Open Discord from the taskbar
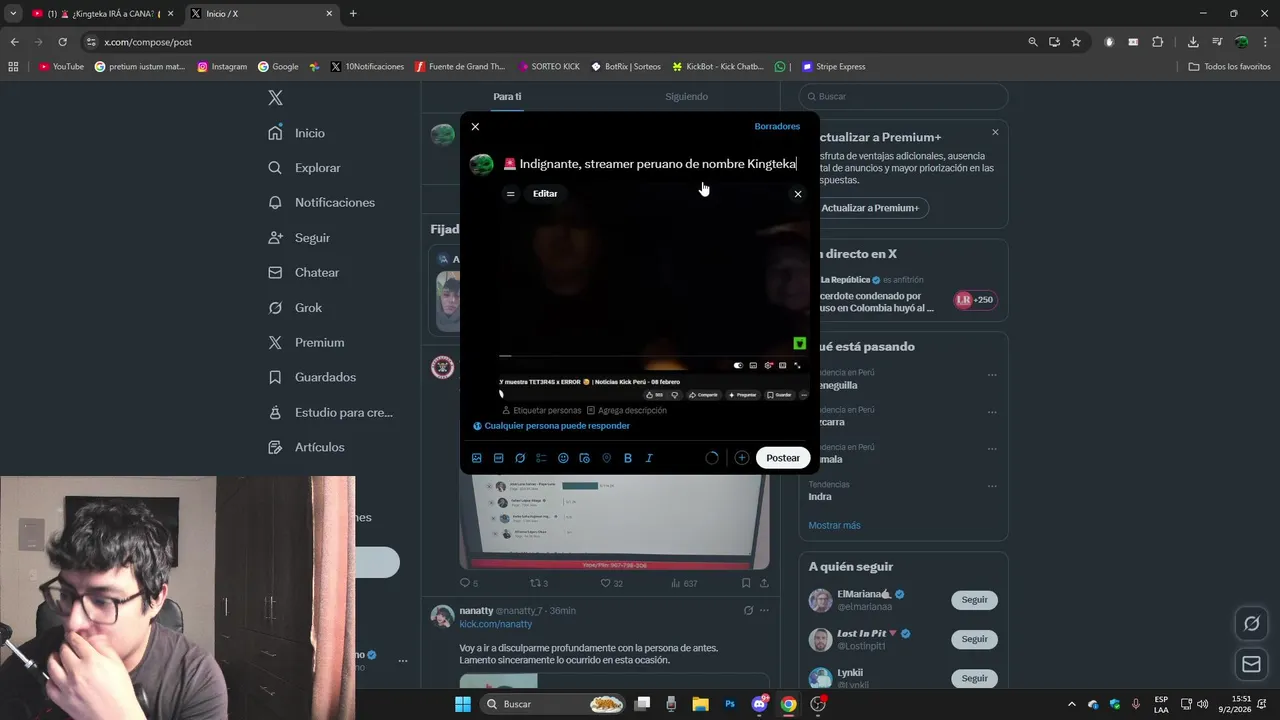Screen dimensions: 1280x720 760,704
